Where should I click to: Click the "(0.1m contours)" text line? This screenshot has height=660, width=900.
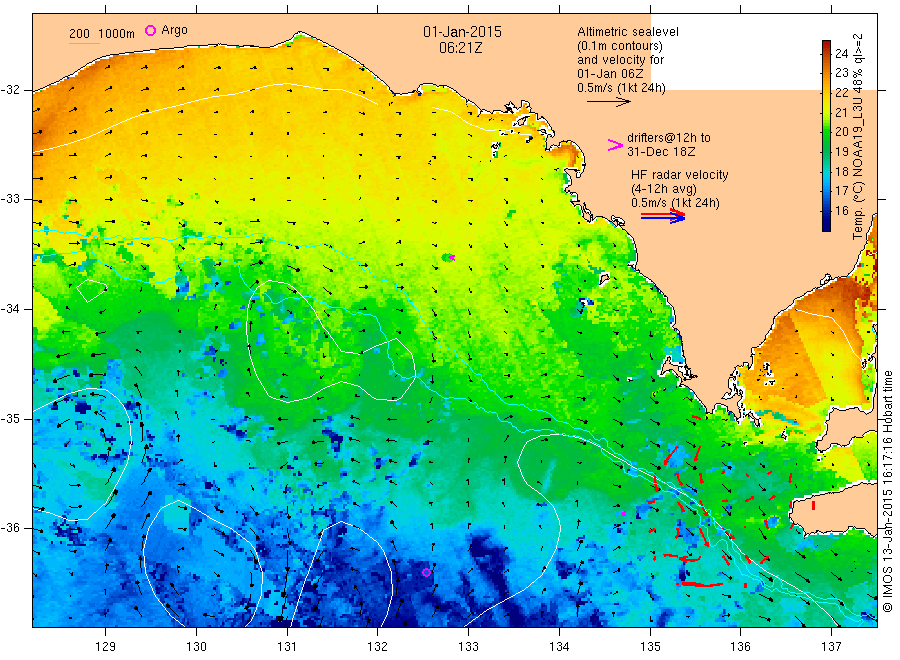[619, 46]
